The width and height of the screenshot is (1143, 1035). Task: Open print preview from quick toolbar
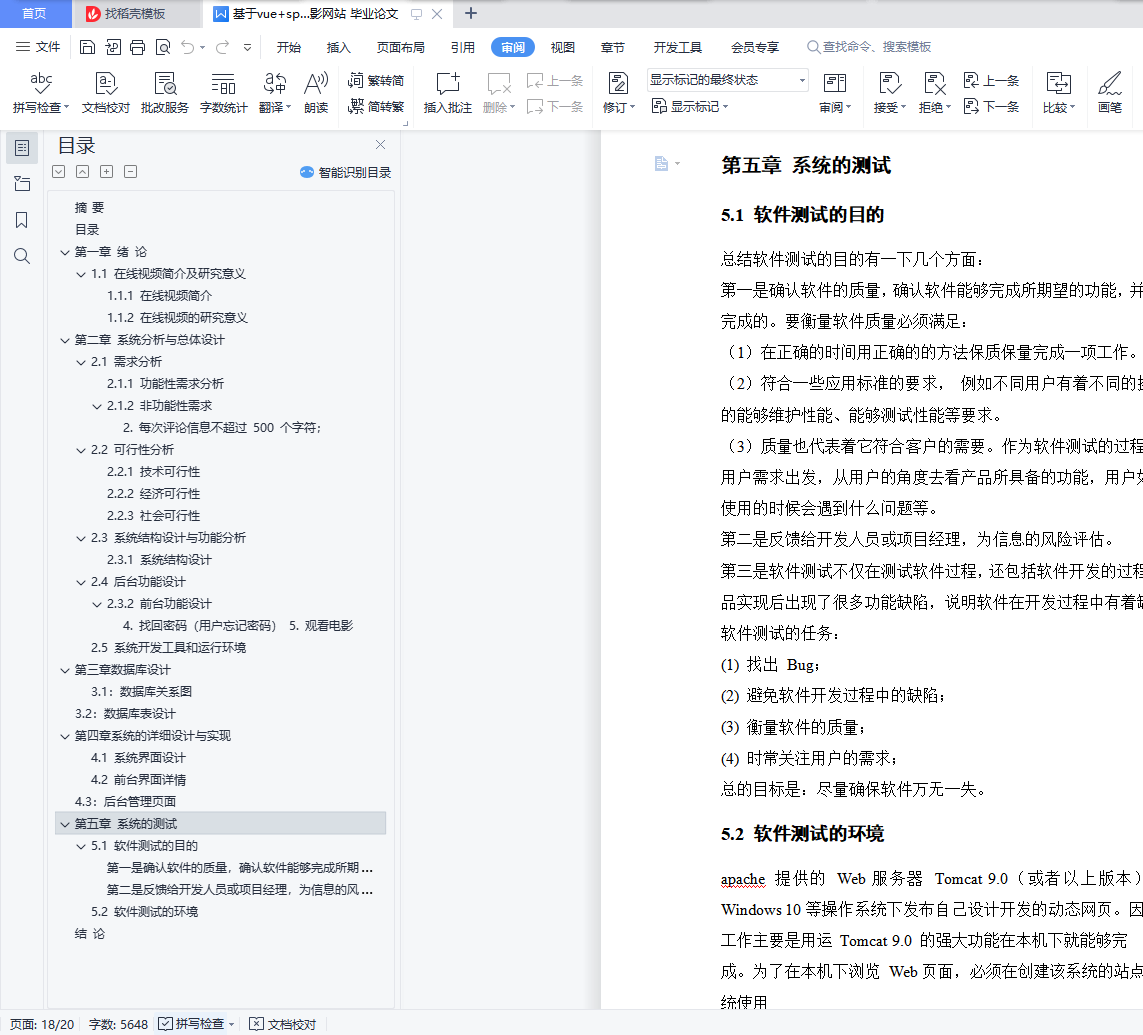pyautogui.click(x=163, y=47)
